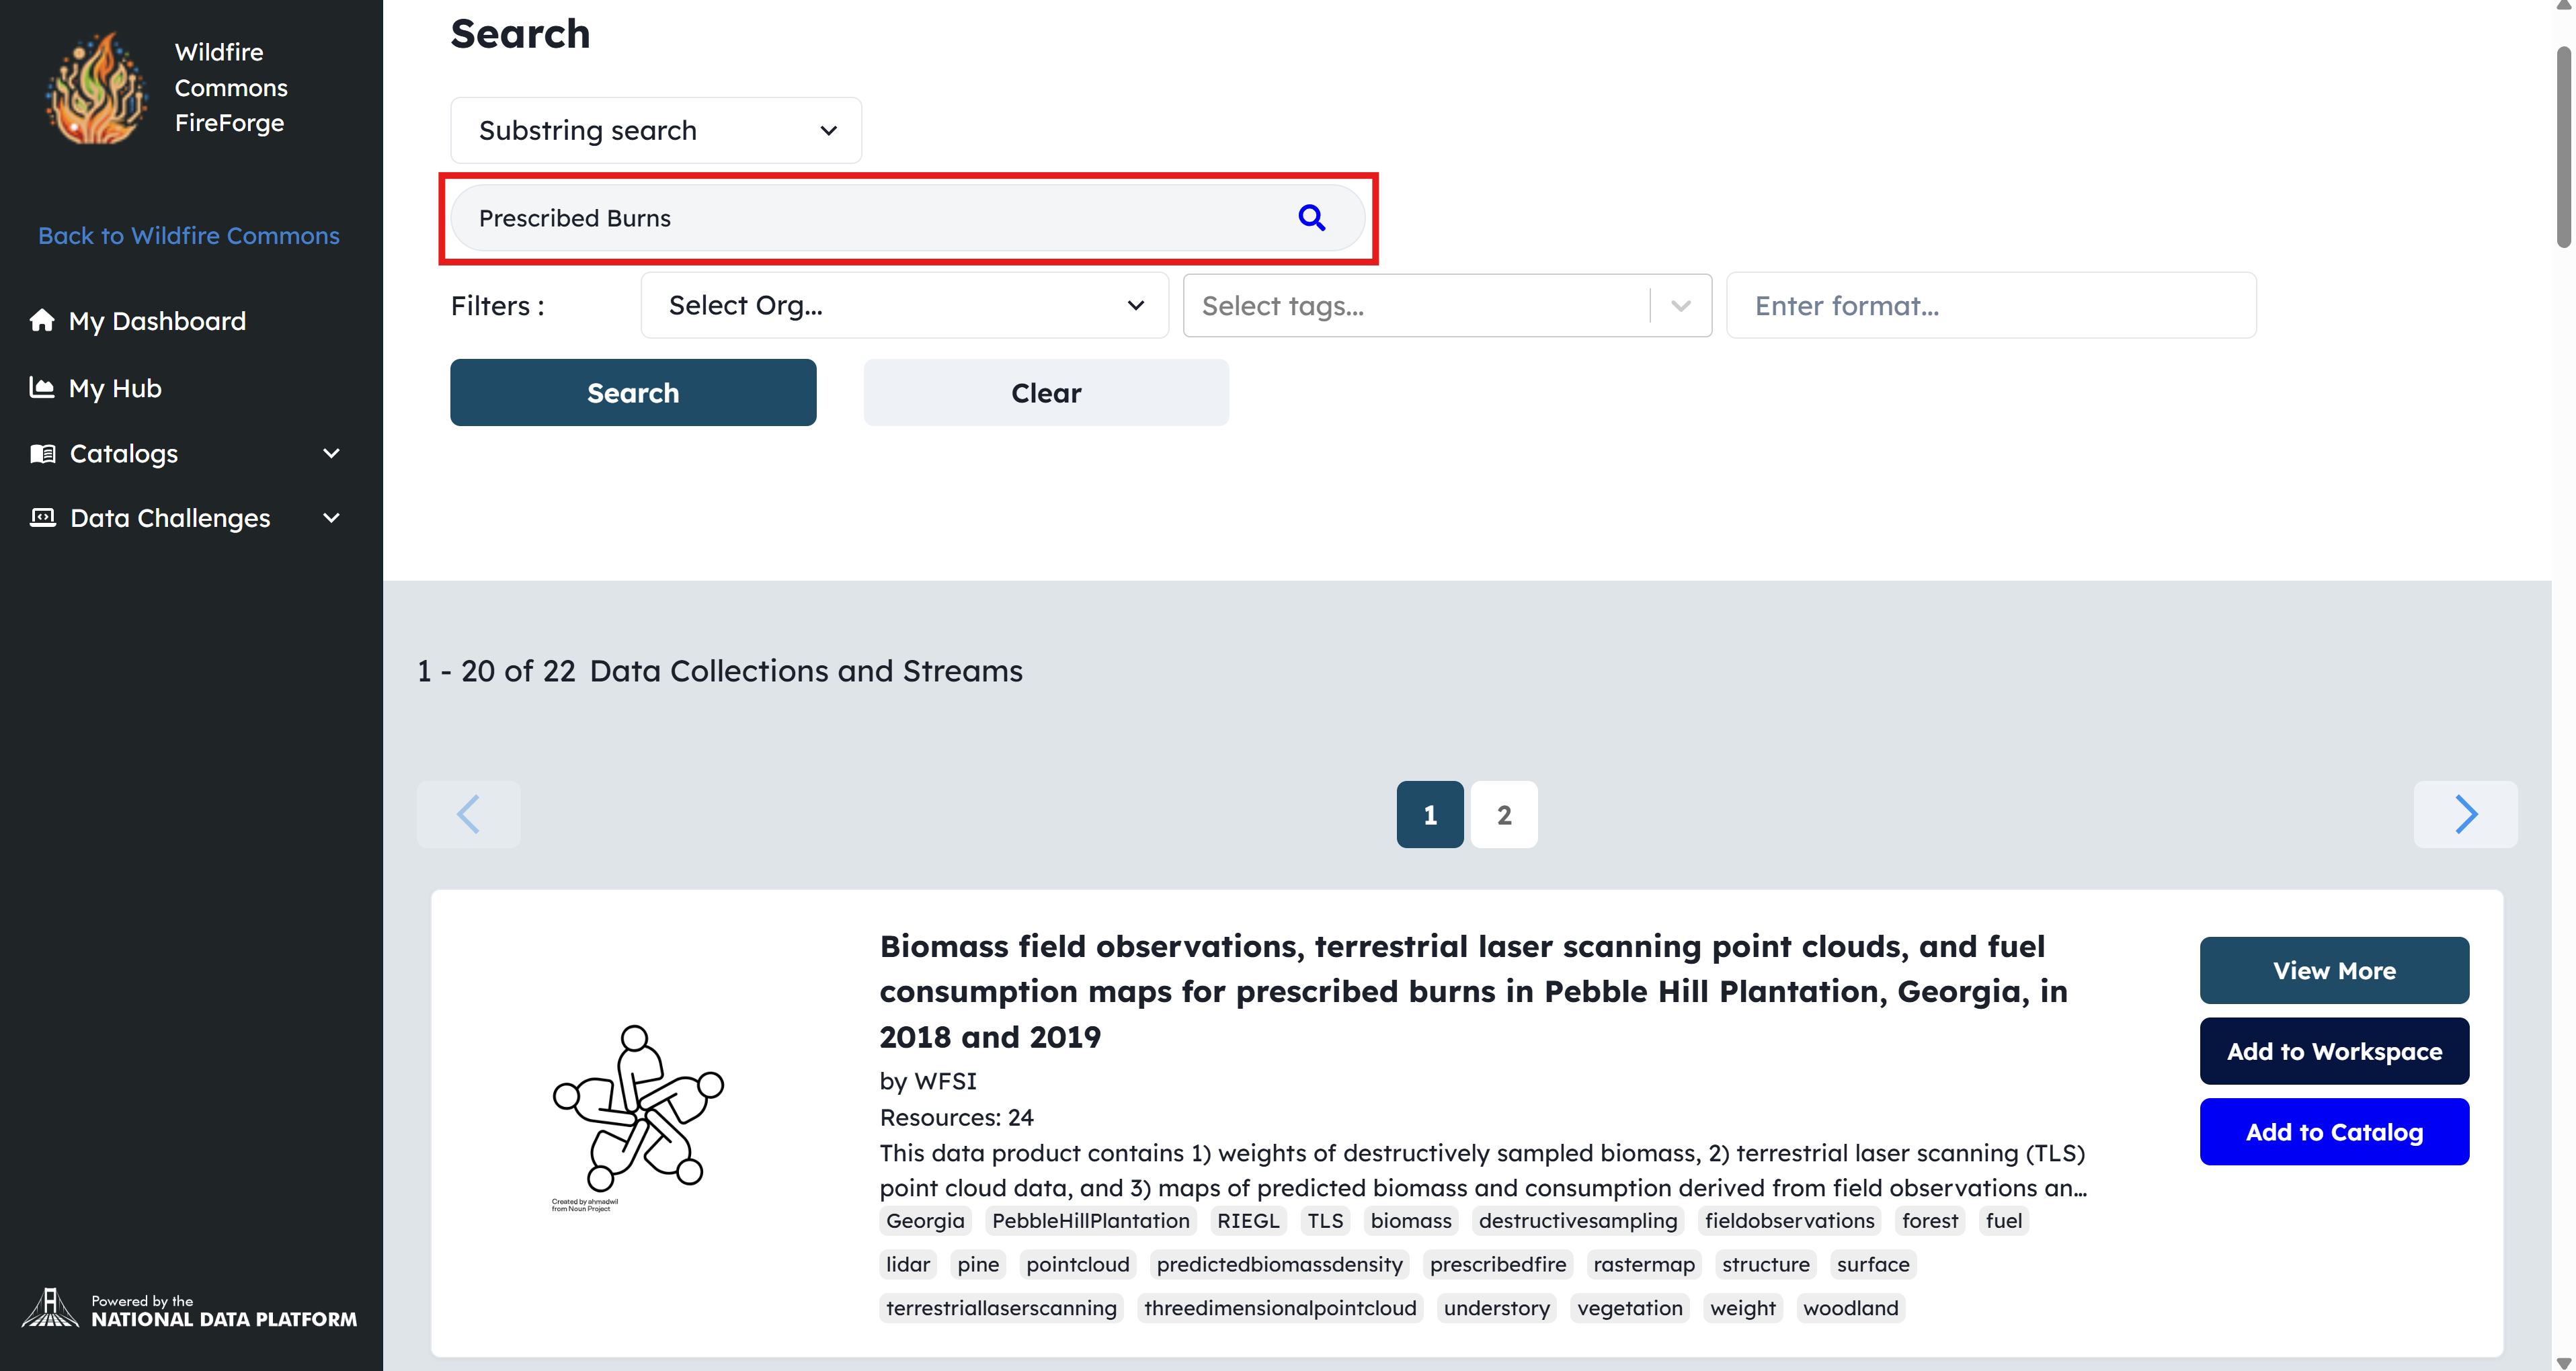Click the My Hub chart icon
The image size is (2576, 1371).
(42, 387)
